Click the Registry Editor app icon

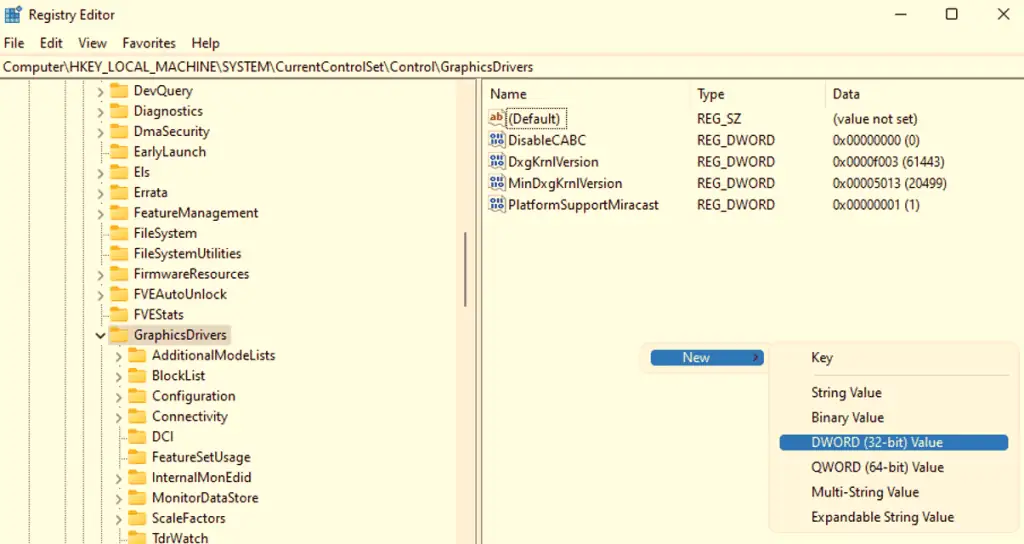pyautogui.click(x=13, y=14)
